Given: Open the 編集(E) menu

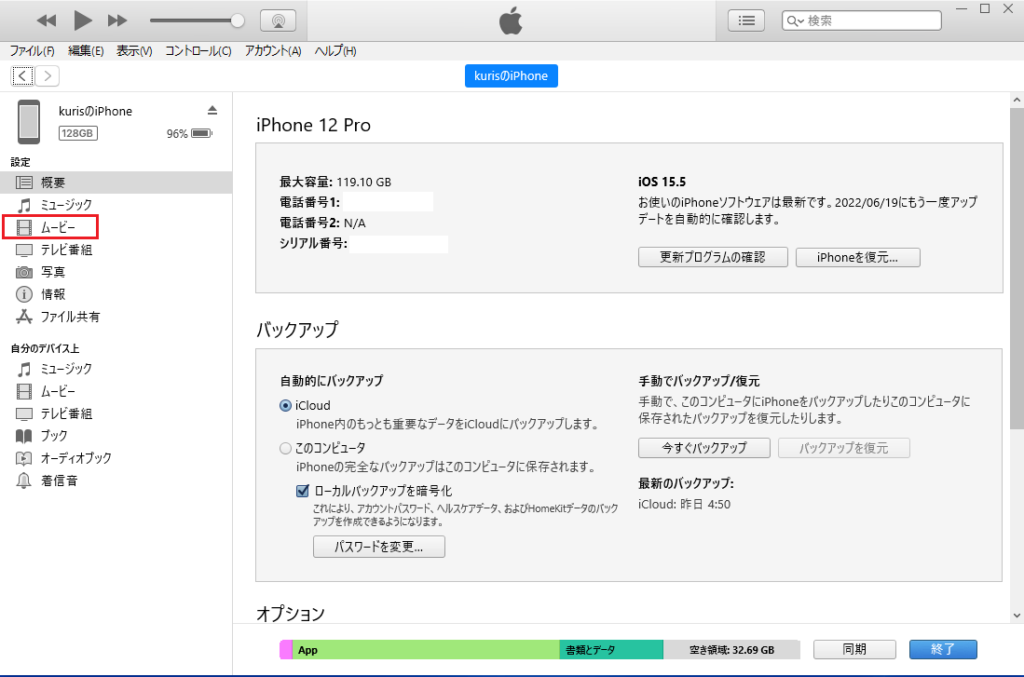Looking at the screenshot, I should pyautogui.click(x=86, y=51).
